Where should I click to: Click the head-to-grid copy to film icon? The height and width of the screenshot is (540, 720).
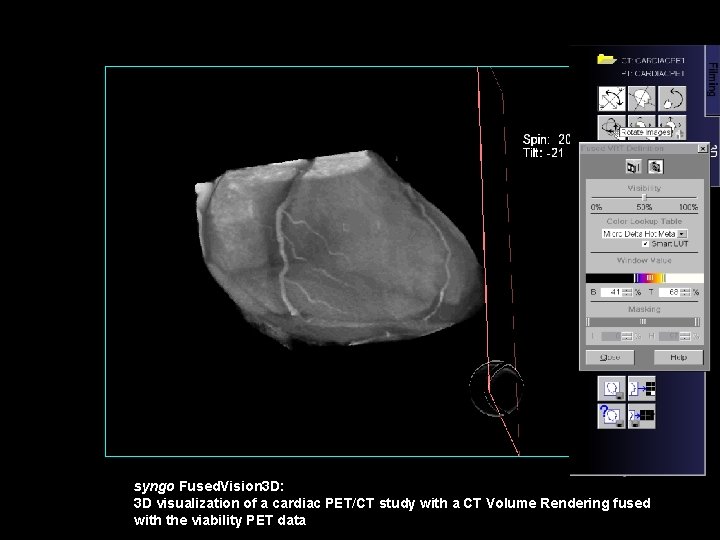coord(641,389)
